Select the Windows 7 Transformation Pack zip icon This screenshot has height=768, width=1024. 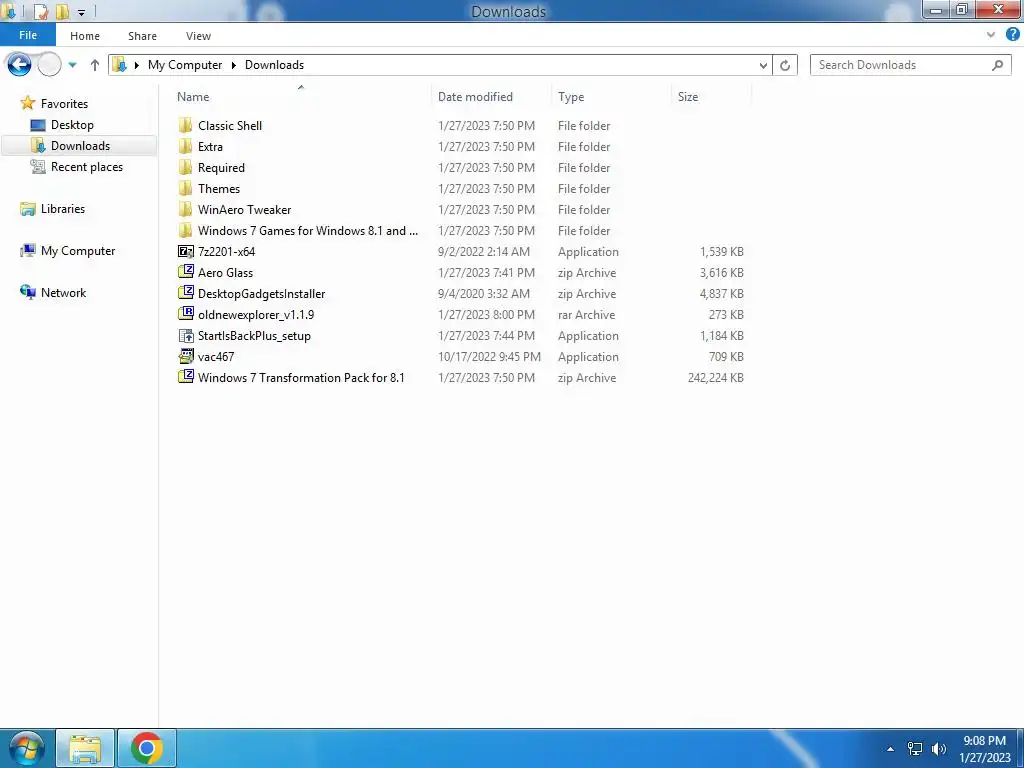[x=185, y=377]
